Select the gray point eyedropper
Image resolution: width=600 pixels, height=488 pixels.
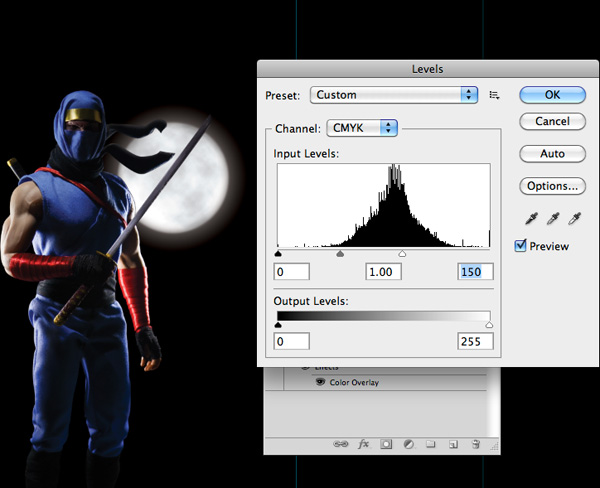click(553, 219)
